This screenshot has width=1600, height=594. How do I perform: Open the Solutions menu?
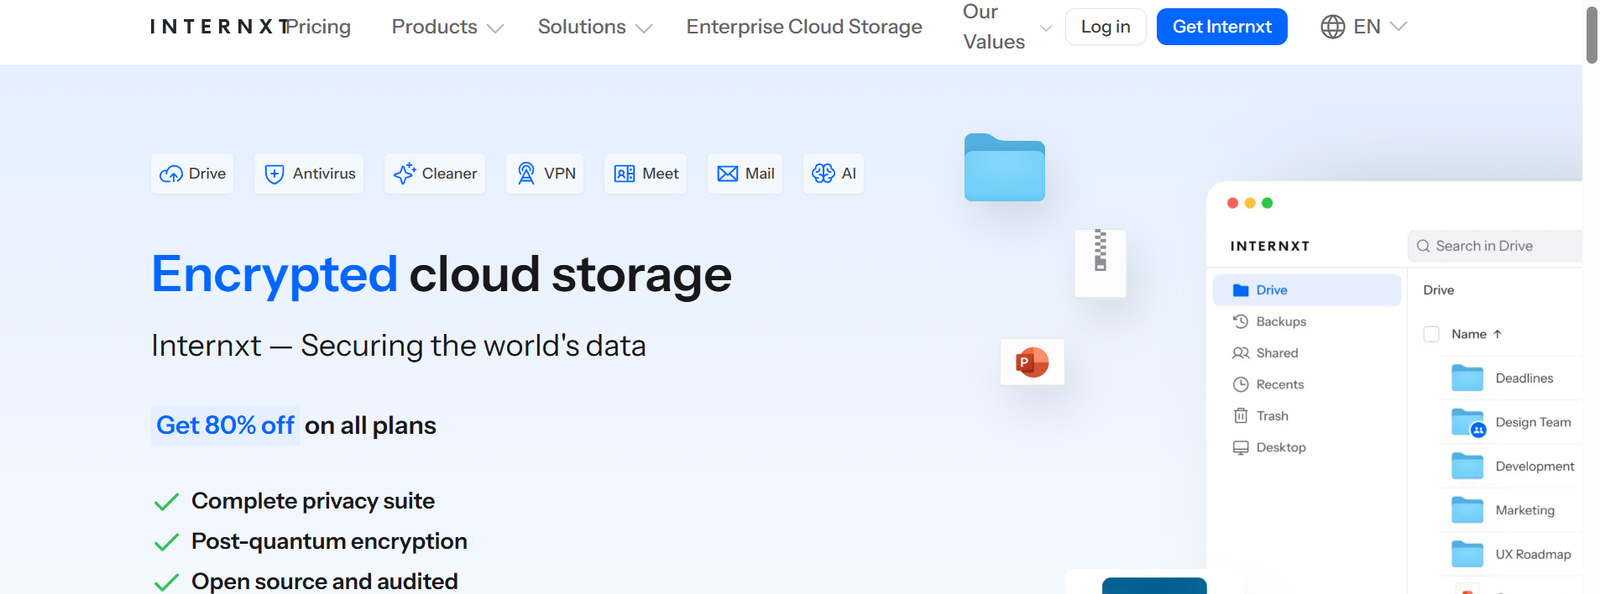[x=582, y=27]
